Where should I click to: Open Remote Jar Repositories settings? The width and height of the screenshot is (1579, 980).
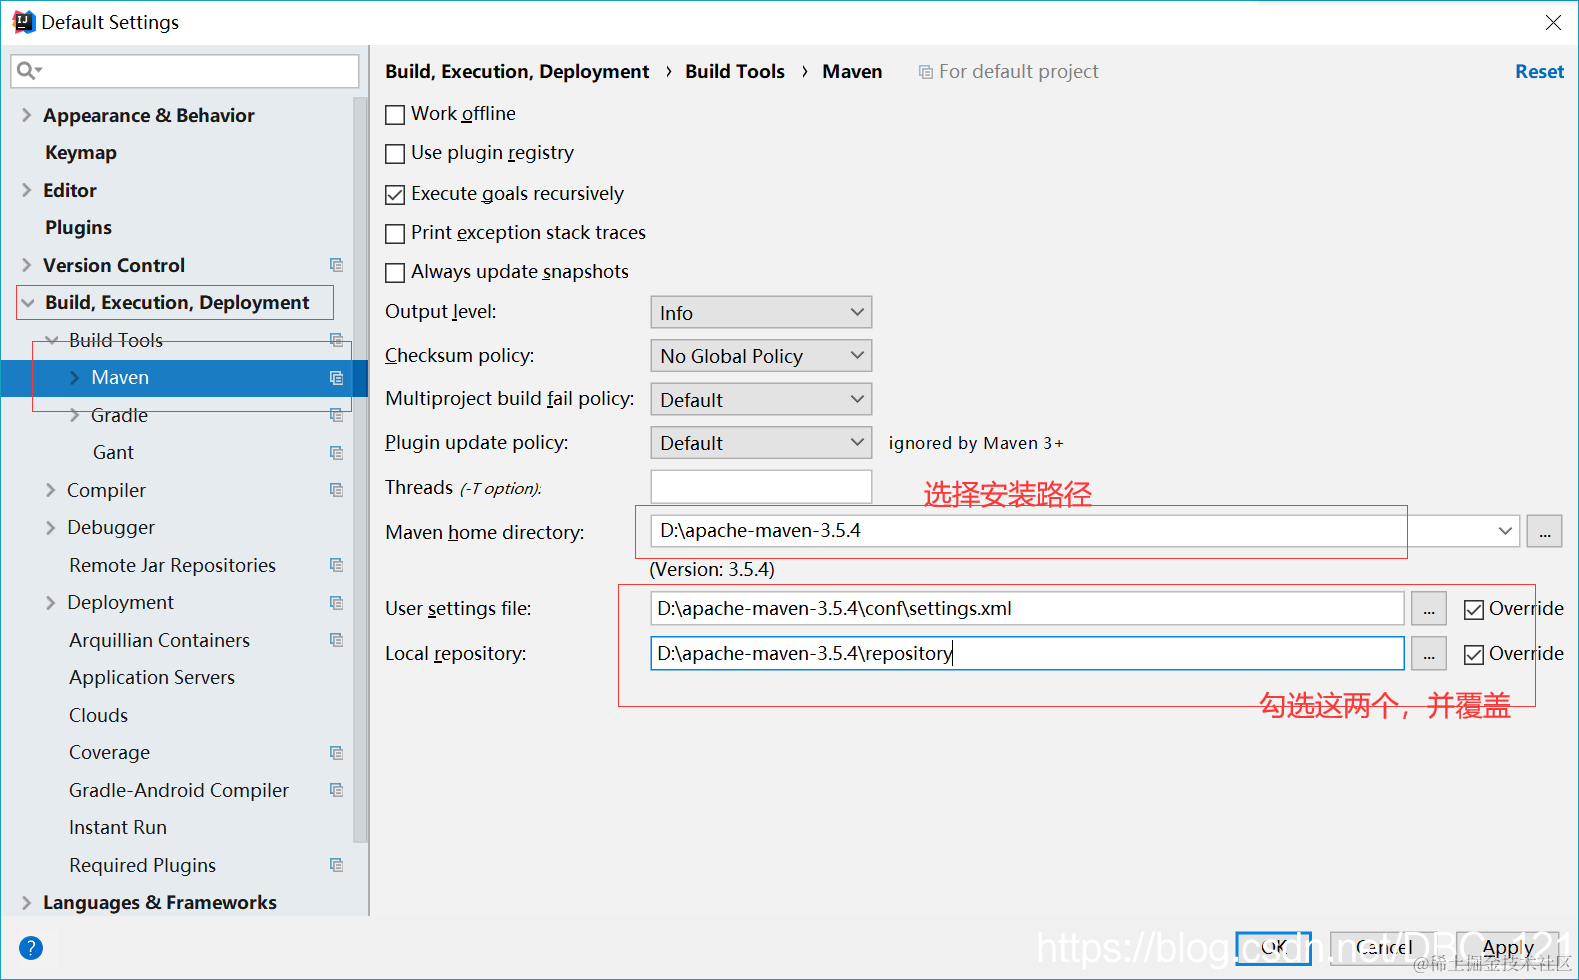[172, 565]
